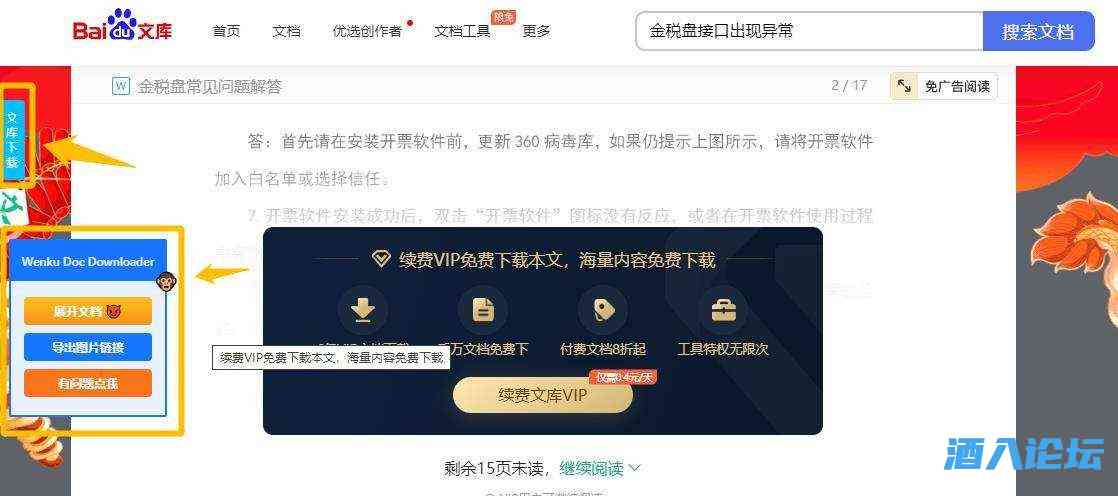Open the 文档工具 navigation item
This screenshot has width=1118, height=496.
click(x=463, y=31)
